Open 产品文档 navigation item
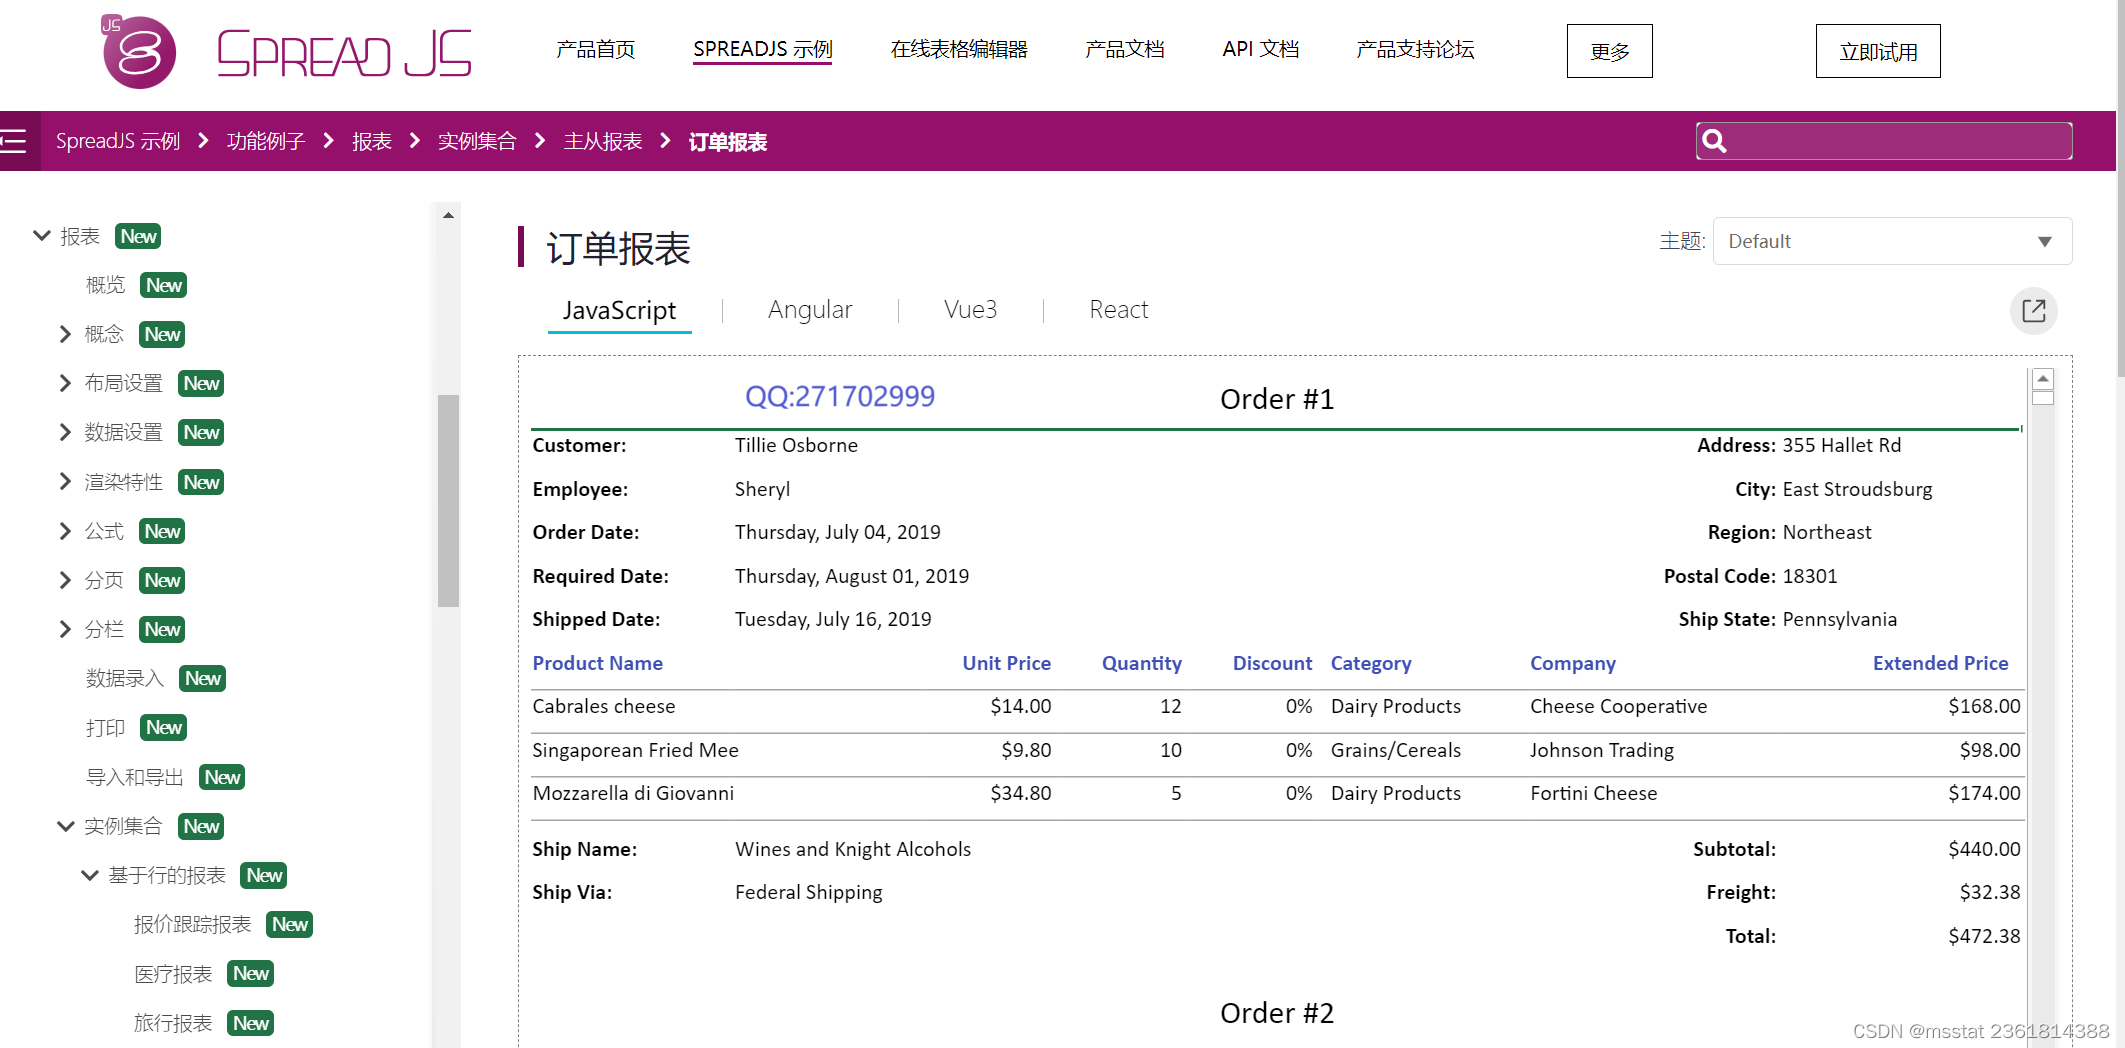 (1125, 49)
